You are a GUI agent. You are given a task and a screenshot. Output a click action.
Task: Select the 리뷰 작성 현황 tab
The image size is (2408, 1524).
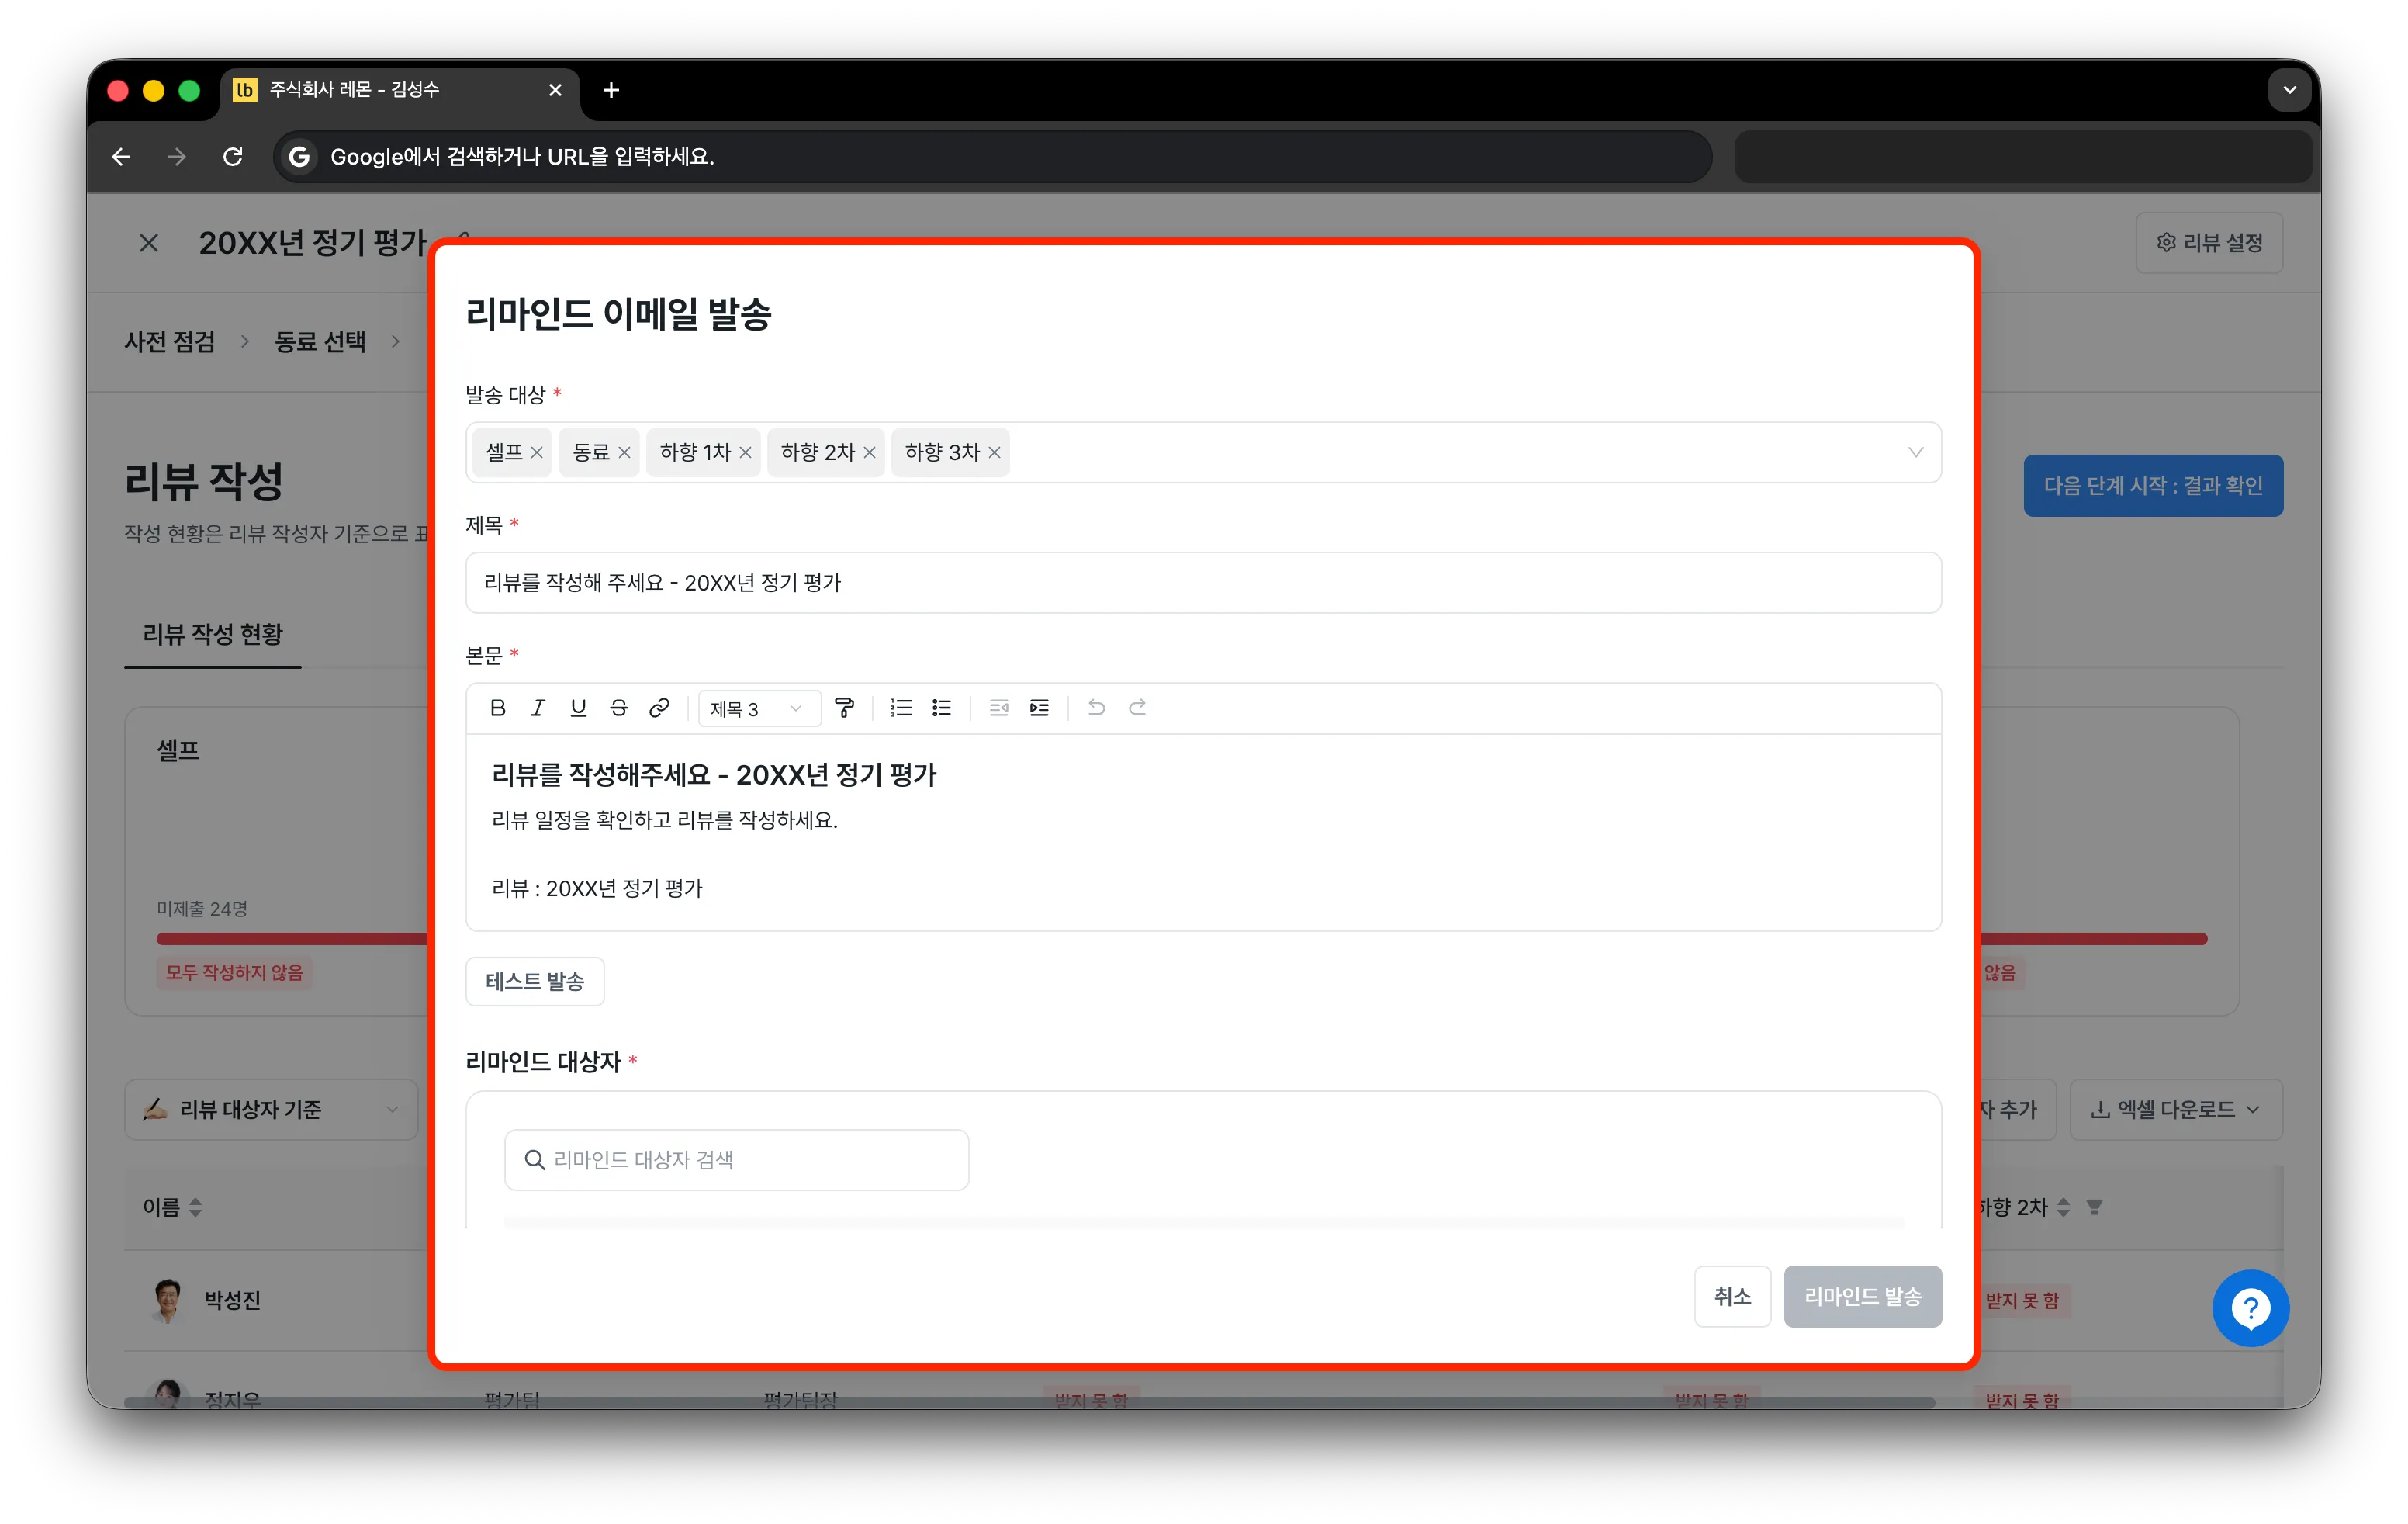tap(213, 634)
